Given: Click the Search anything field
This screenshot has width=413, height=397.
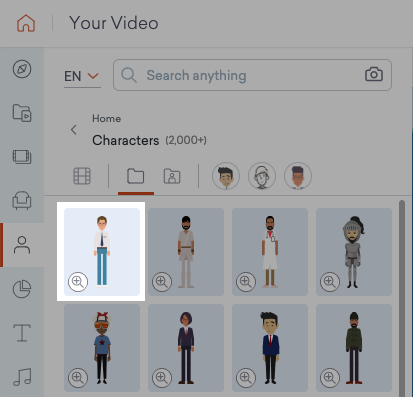Looking at the screenshot, I should [252, 75].
